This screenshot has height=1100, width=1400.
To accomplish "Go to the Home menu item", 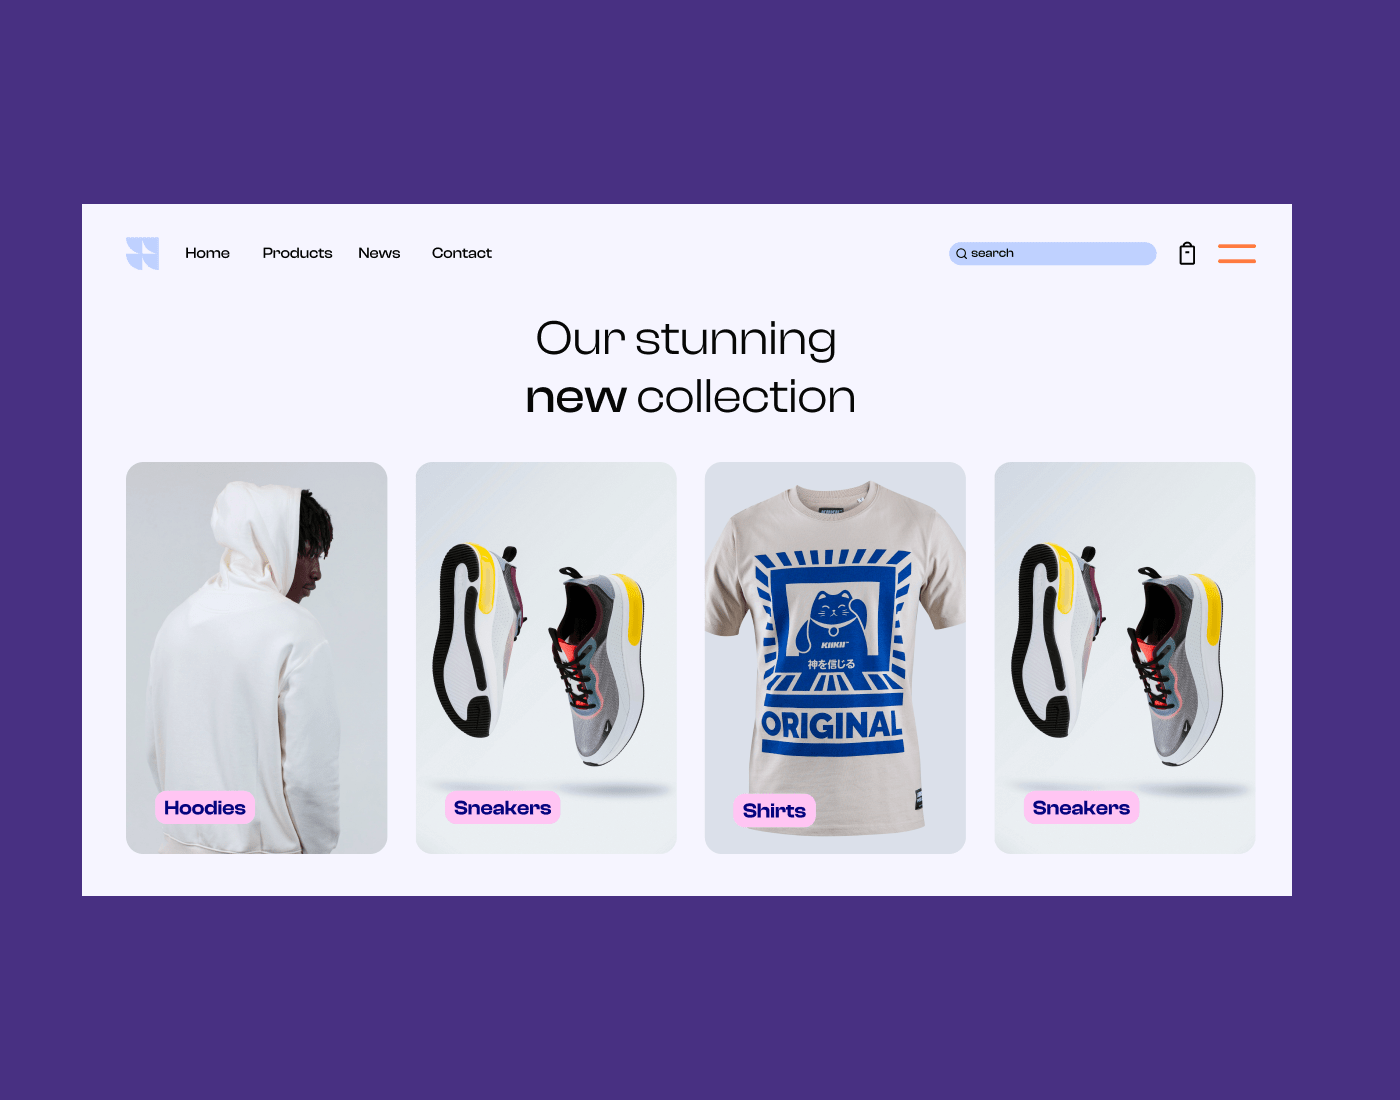I will pyautogui.click(x=207, y=253).
